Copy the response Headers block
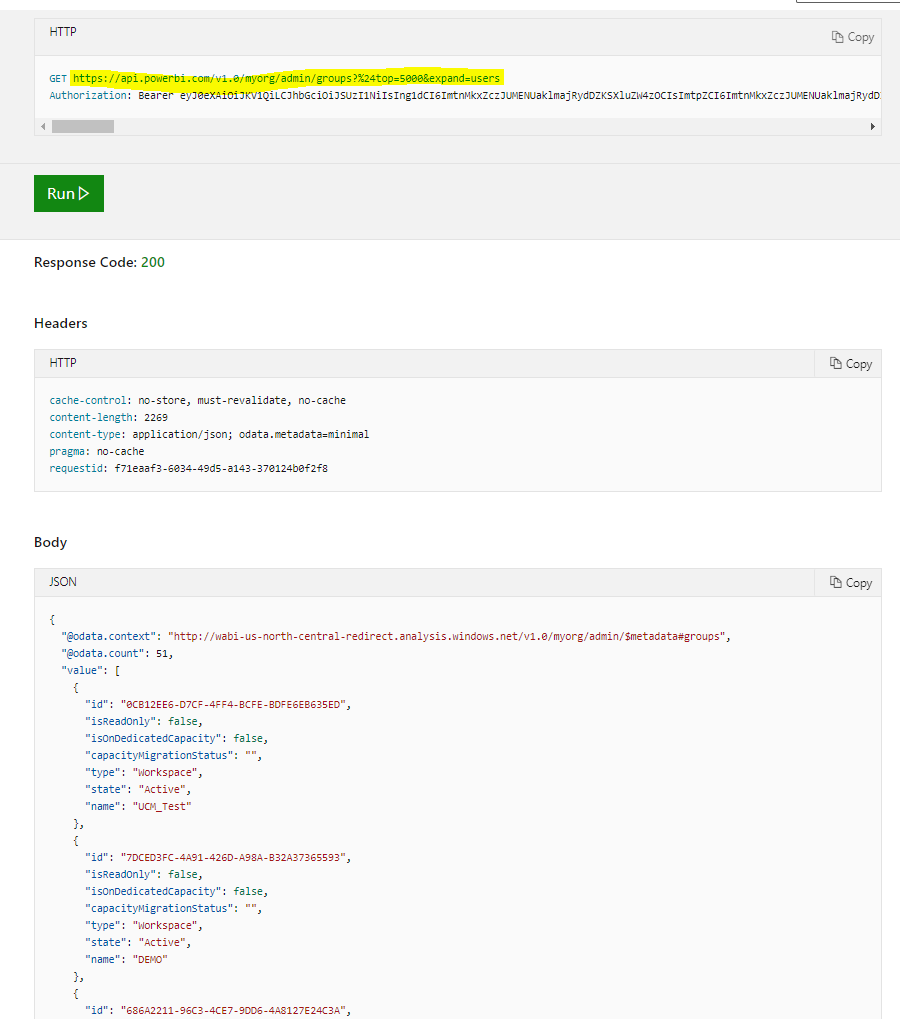The width and height of the screenshot is (900, 1019). coord(851,364)
